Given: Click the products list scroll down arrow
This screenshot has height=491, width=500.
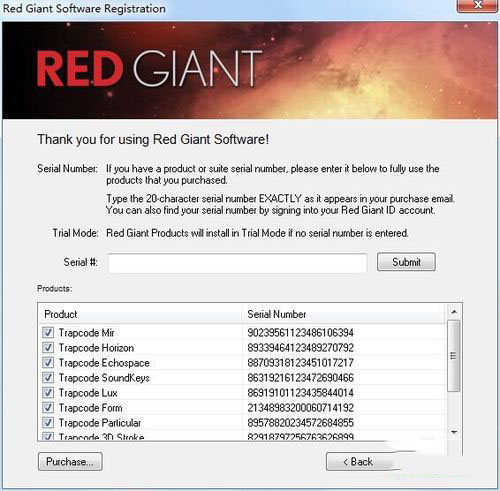Looking at the screenshot, I should pos(454,432).
